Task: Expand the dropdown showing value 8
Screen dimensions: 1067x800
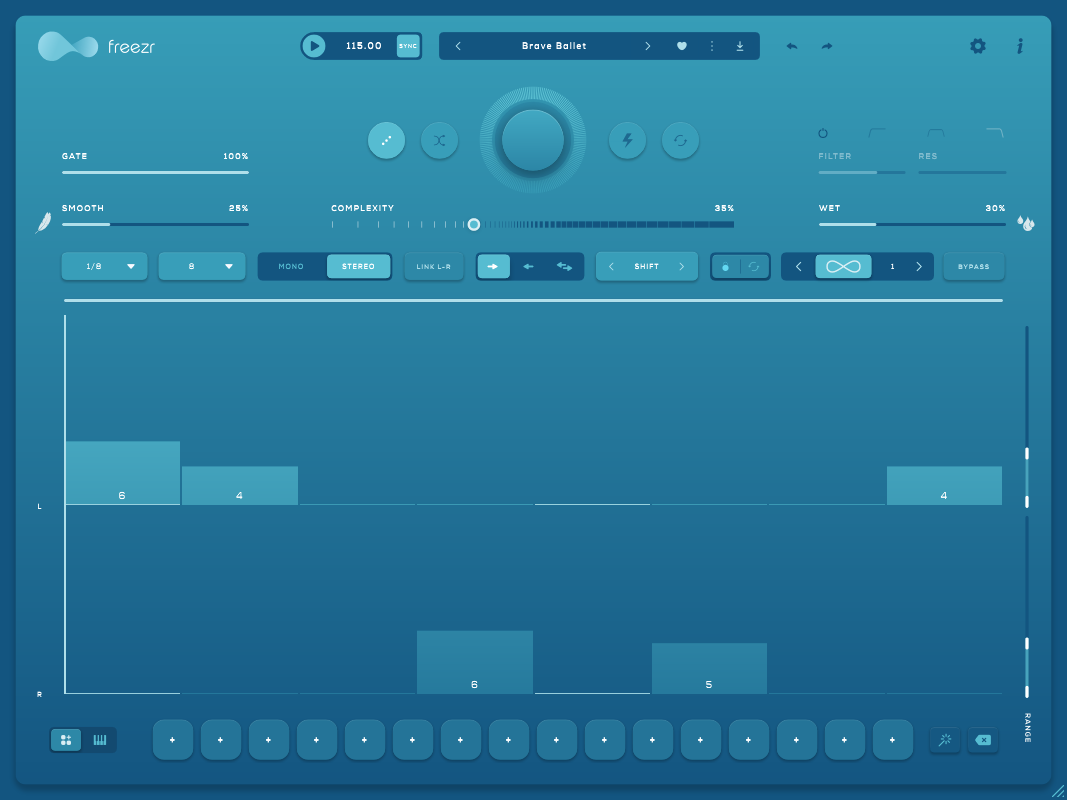Action: pyautogui.click(x=201, y=267)
